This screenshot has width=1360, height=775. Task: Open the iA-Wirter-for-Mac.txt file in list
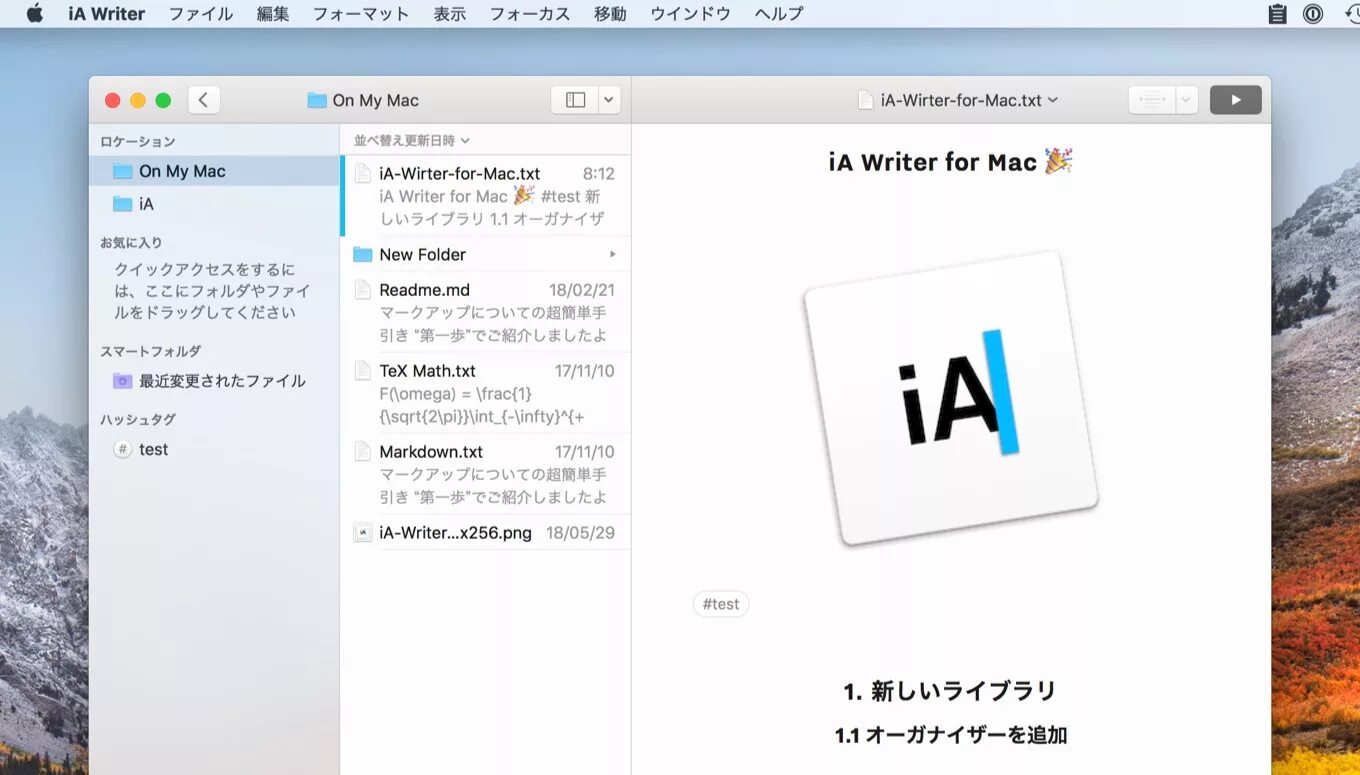point(486,195)
